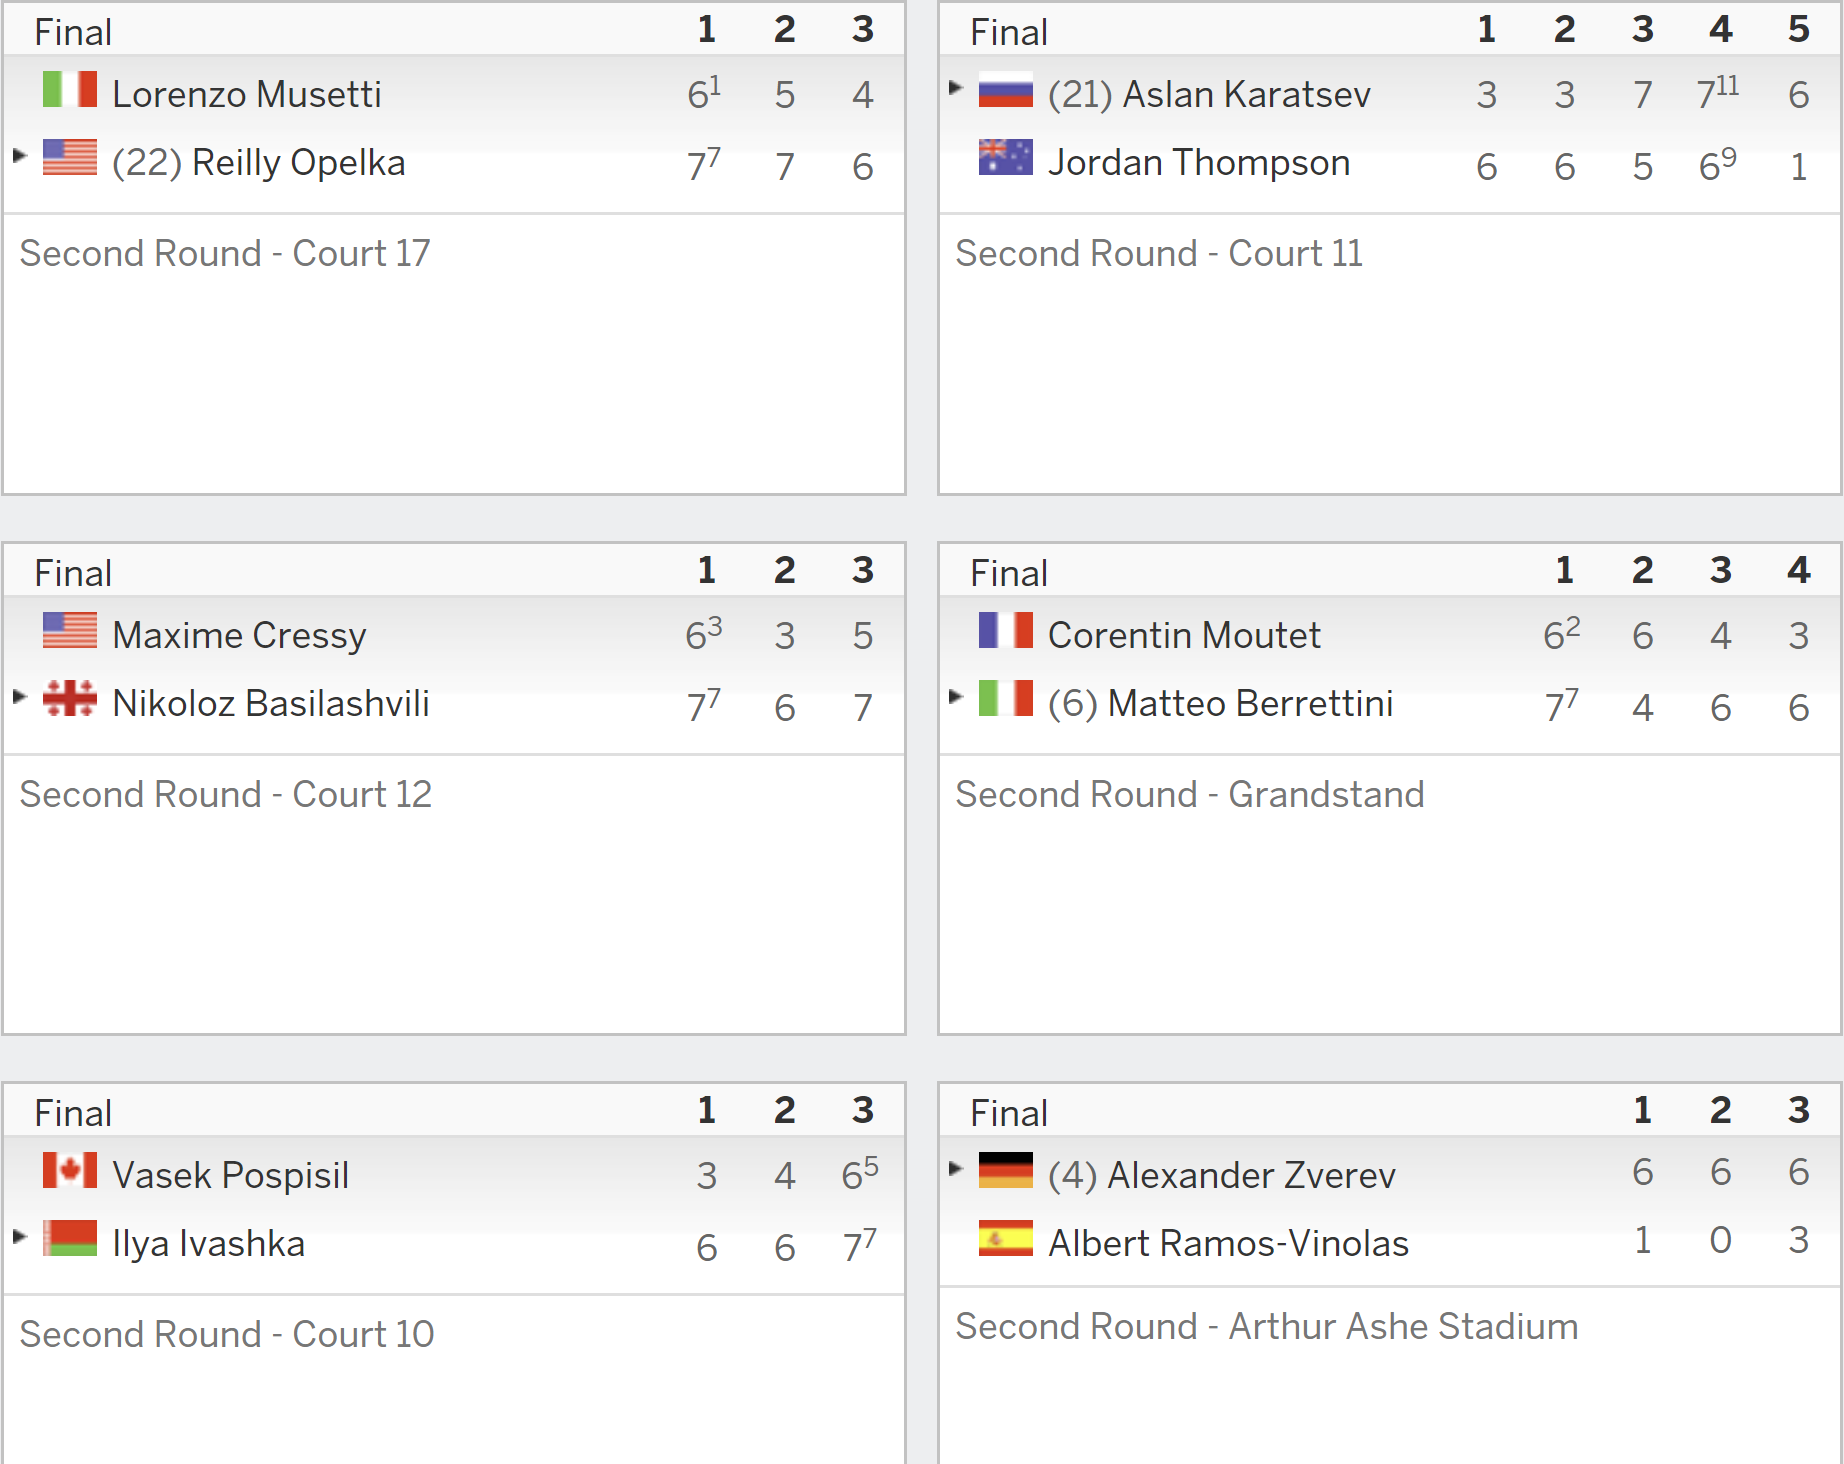Click the winner arrow next to Reilly Opelka
Viewport: 1844px width, 1464px height.
[x=19, y=155]
